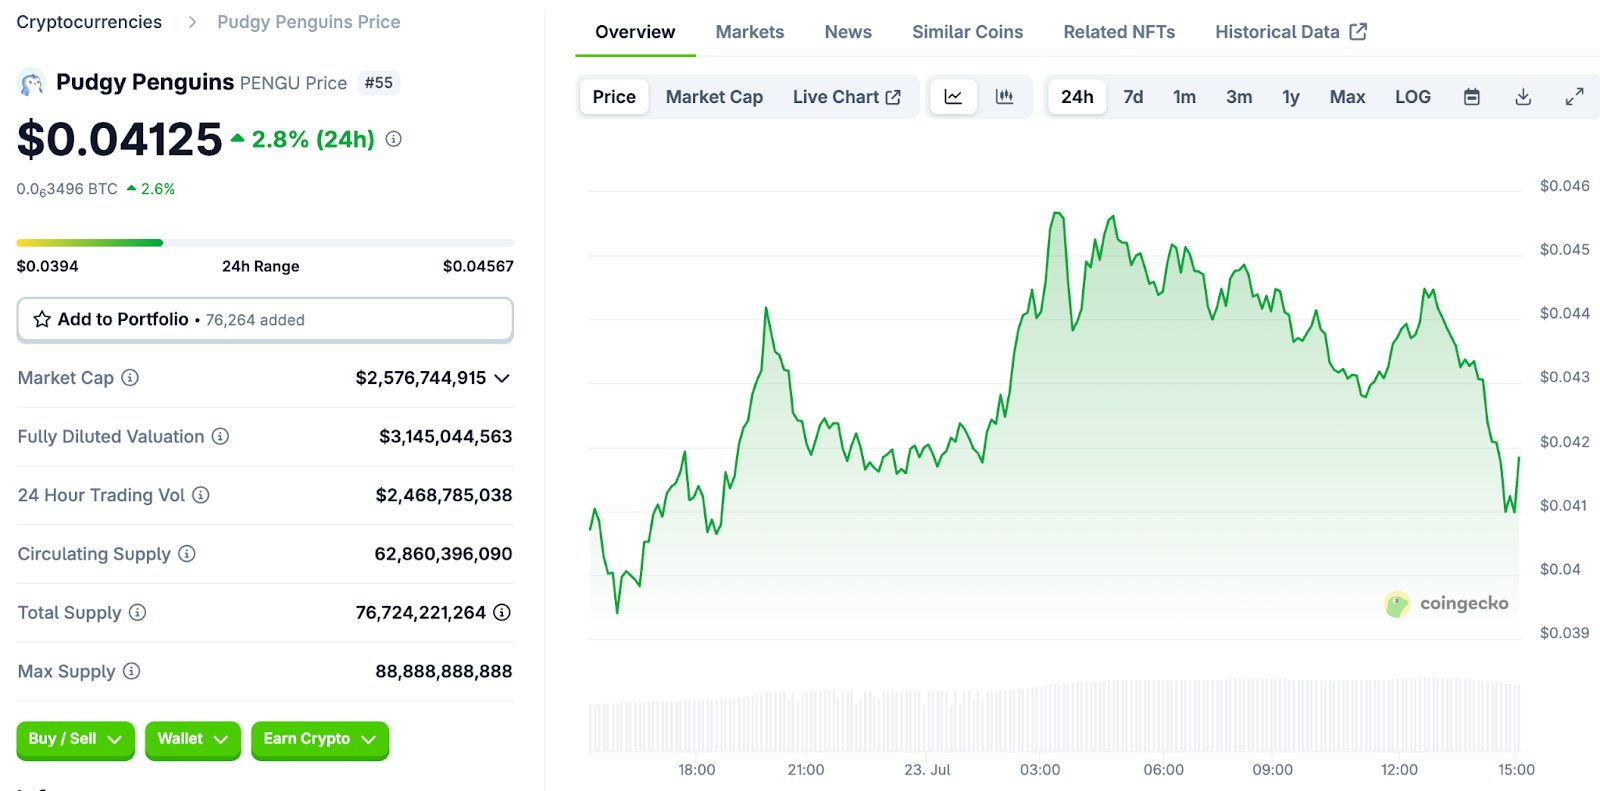Switch to candlestick chart icon

point(1004,97)
